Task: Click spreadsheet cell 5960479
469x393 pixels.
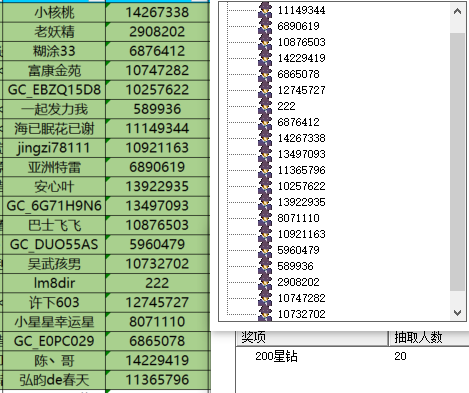Action: (x=157, y=244)
